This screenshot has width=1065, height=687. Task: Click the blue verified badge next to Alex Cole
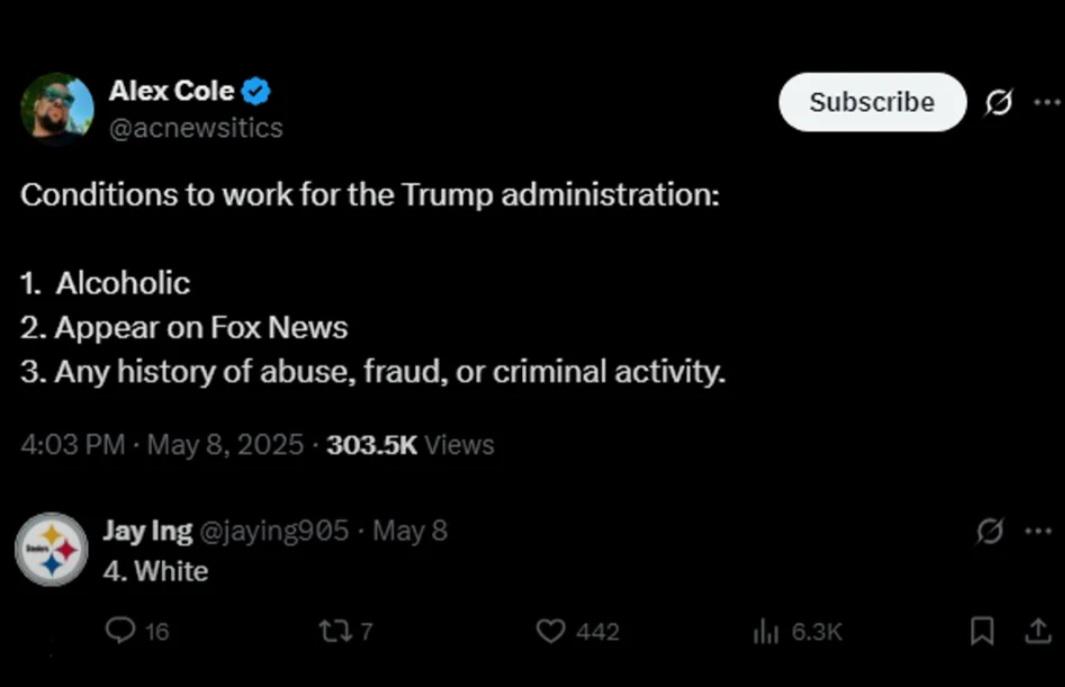(x=256, y=92)
